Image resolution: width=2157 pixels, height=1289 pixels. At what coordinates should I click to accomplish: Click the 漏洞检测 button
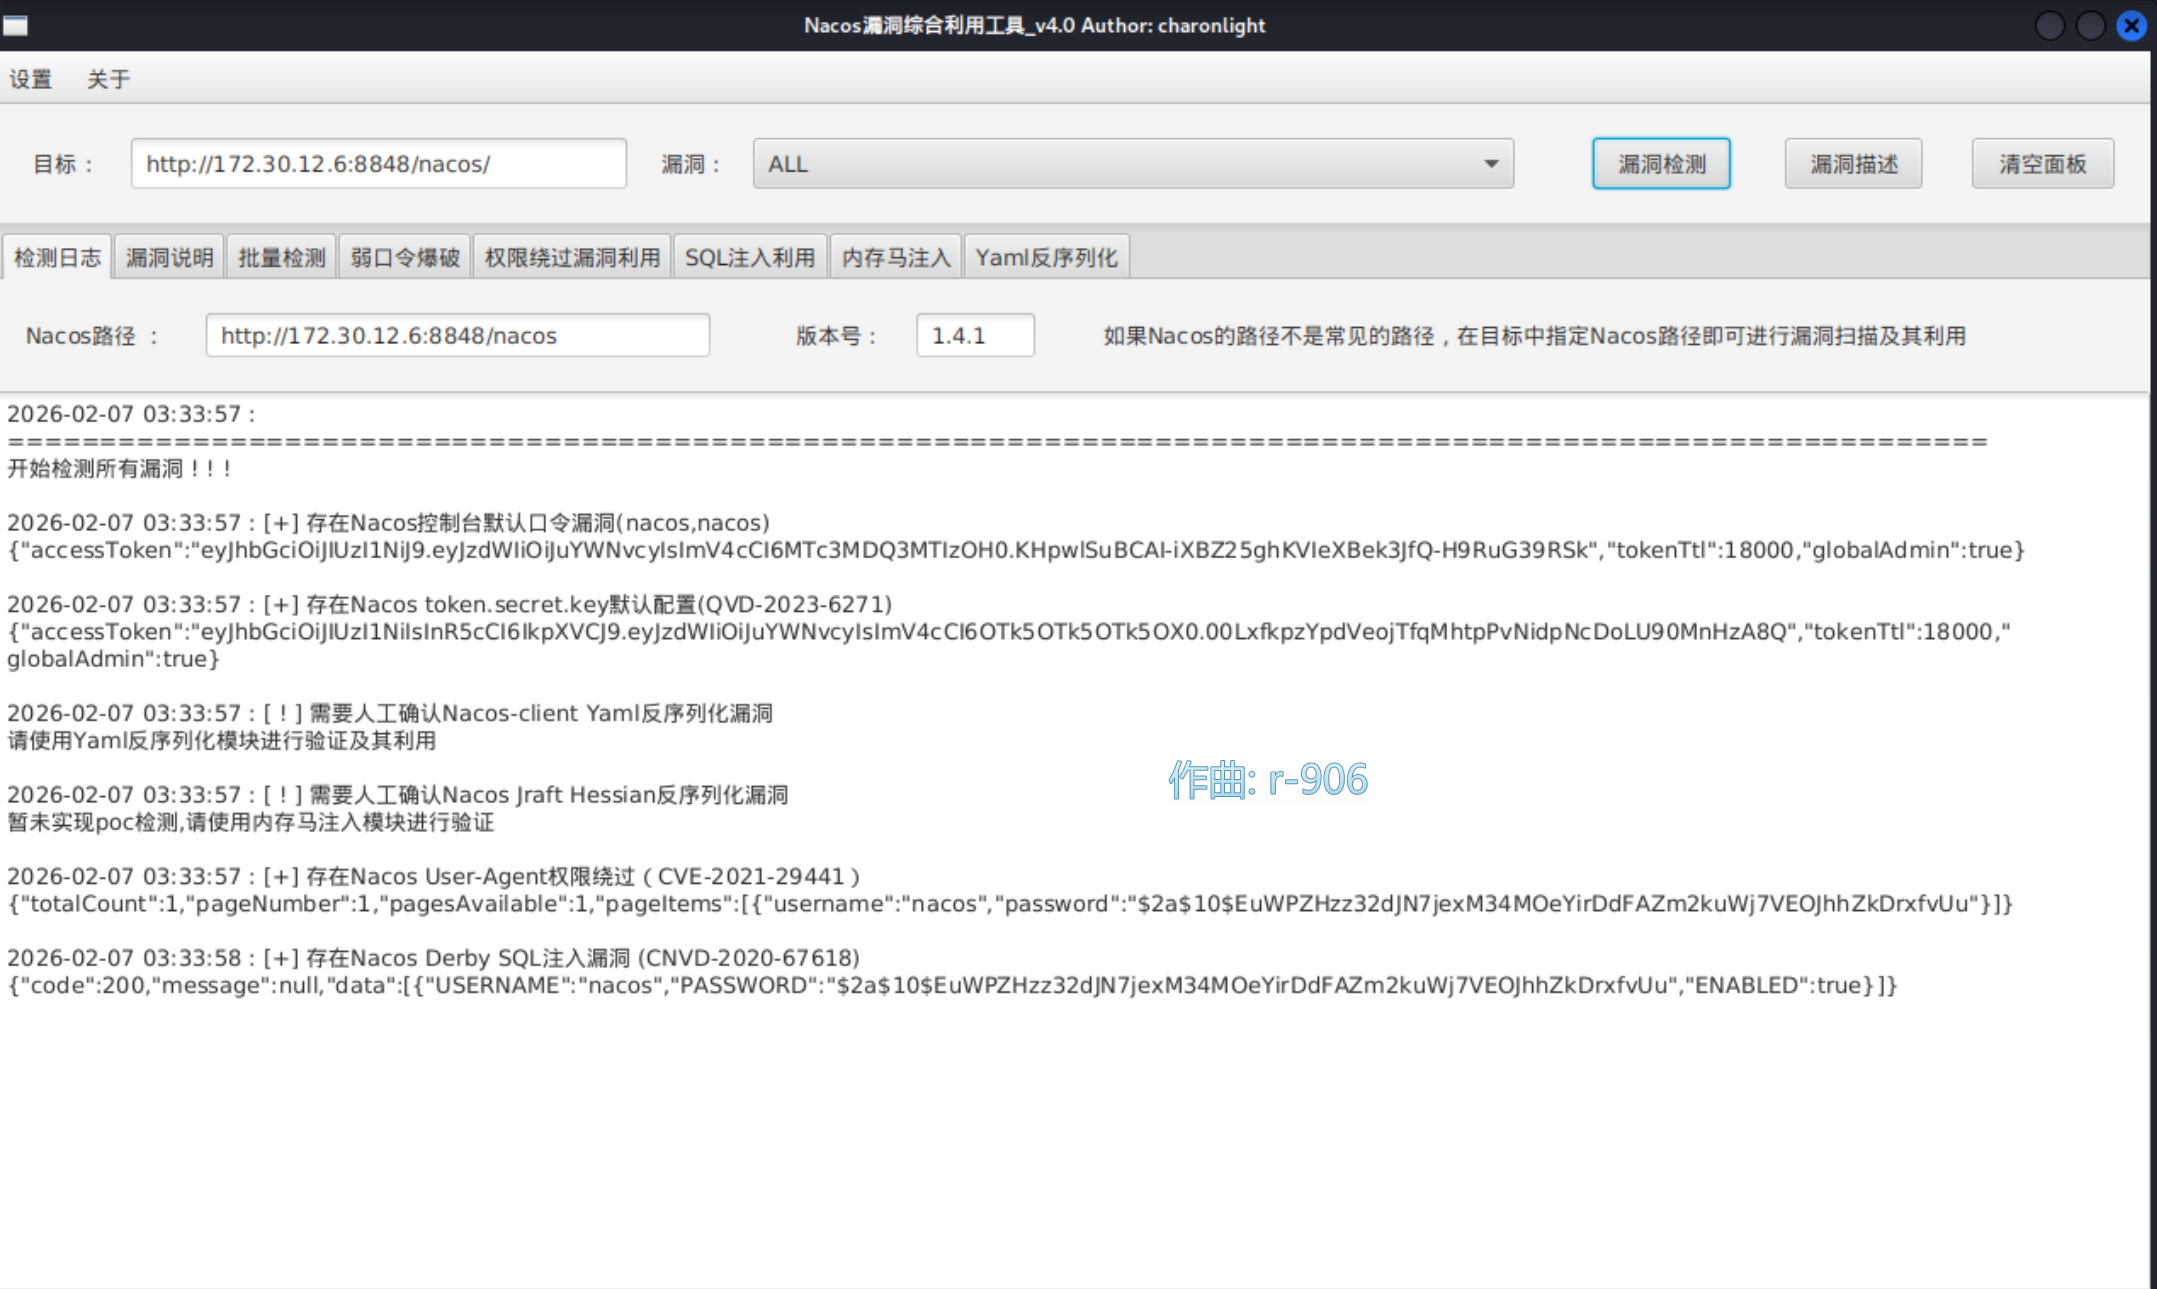pos(1661,164)
